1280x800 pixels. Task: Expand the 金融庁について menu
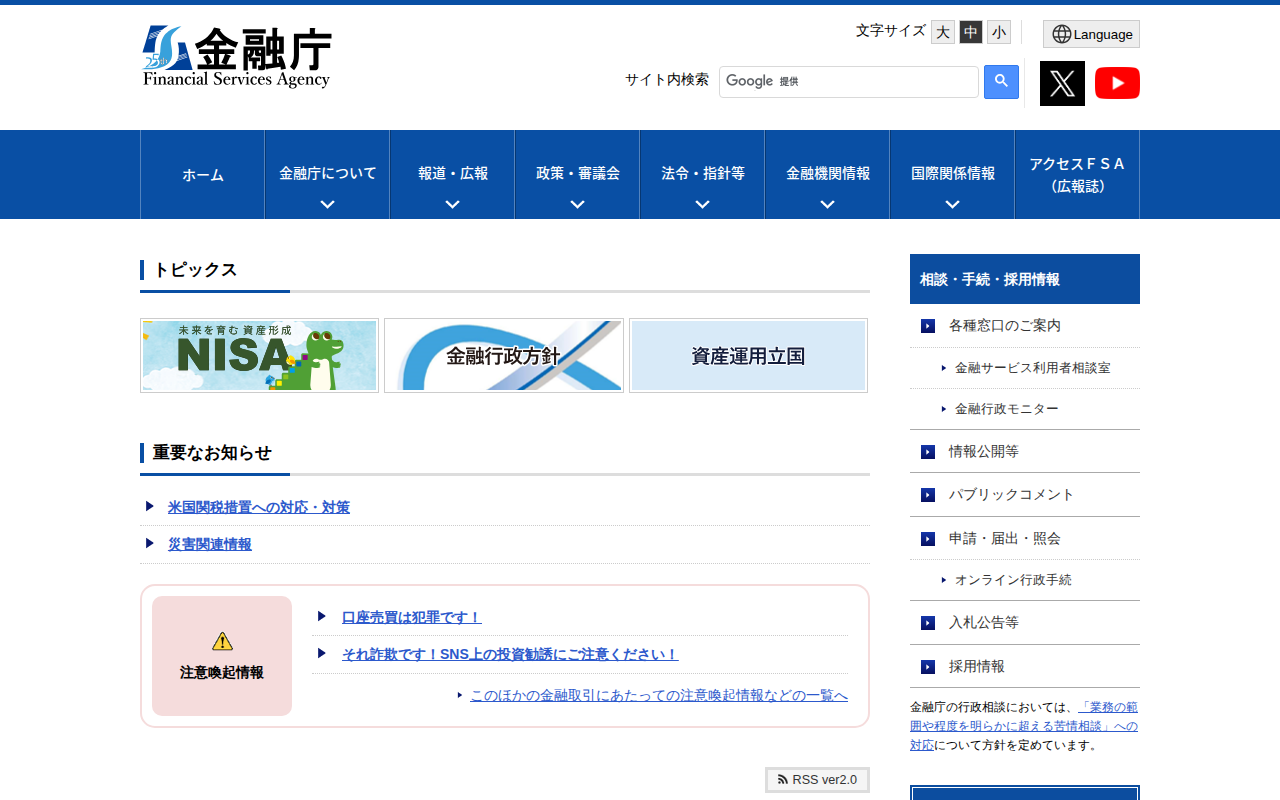tap(327, 175)
